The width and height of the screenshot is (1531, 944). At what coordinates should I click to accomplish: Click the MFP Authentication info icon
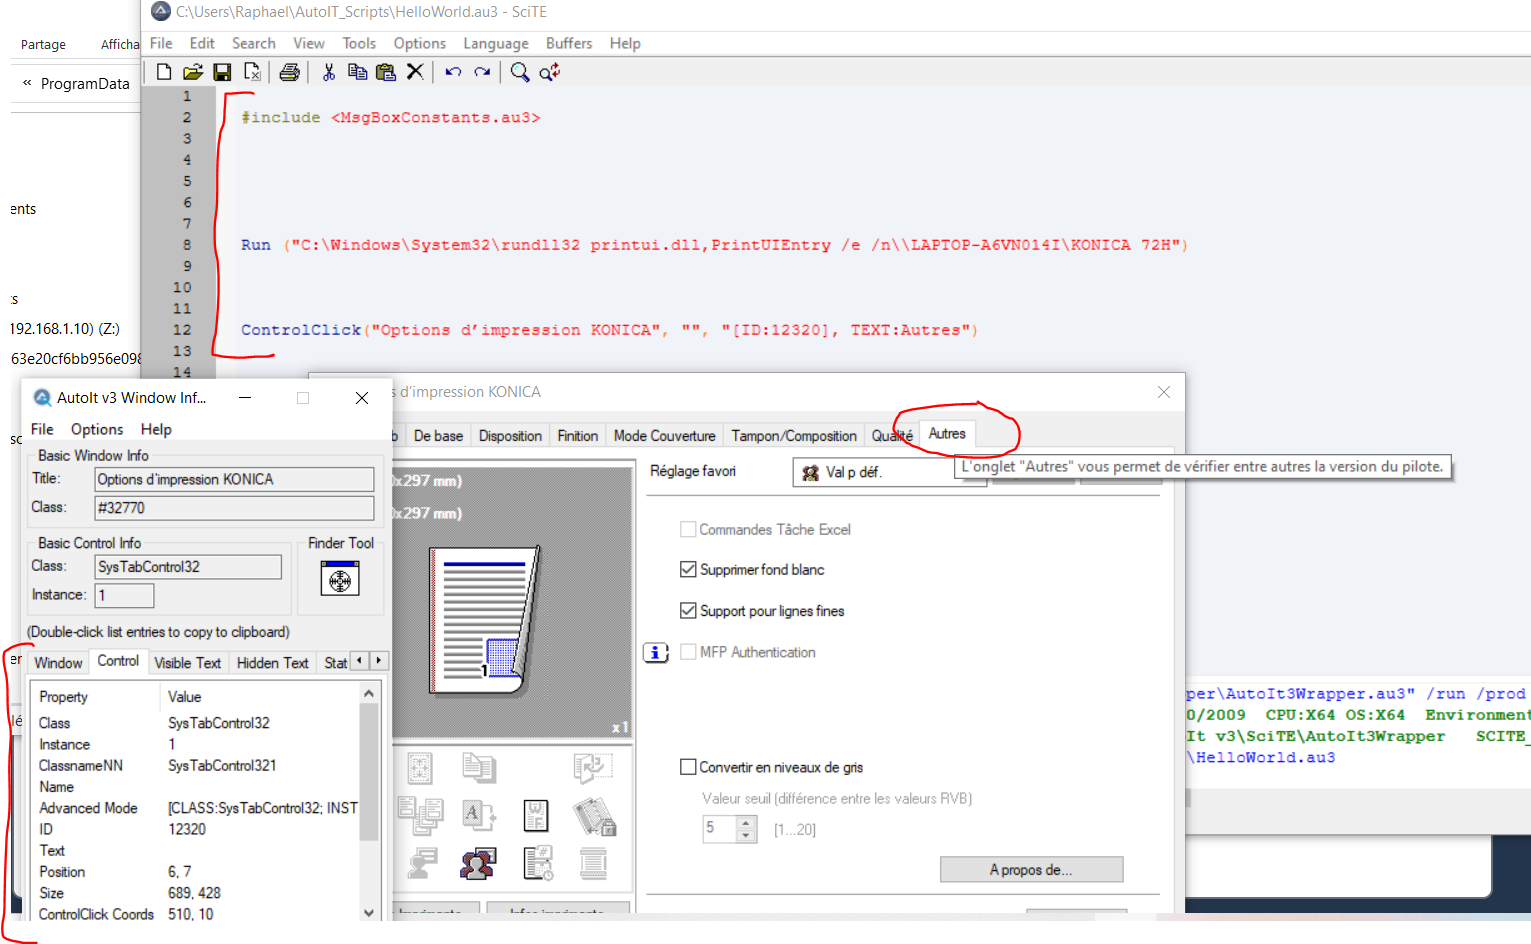coord(655,653)
